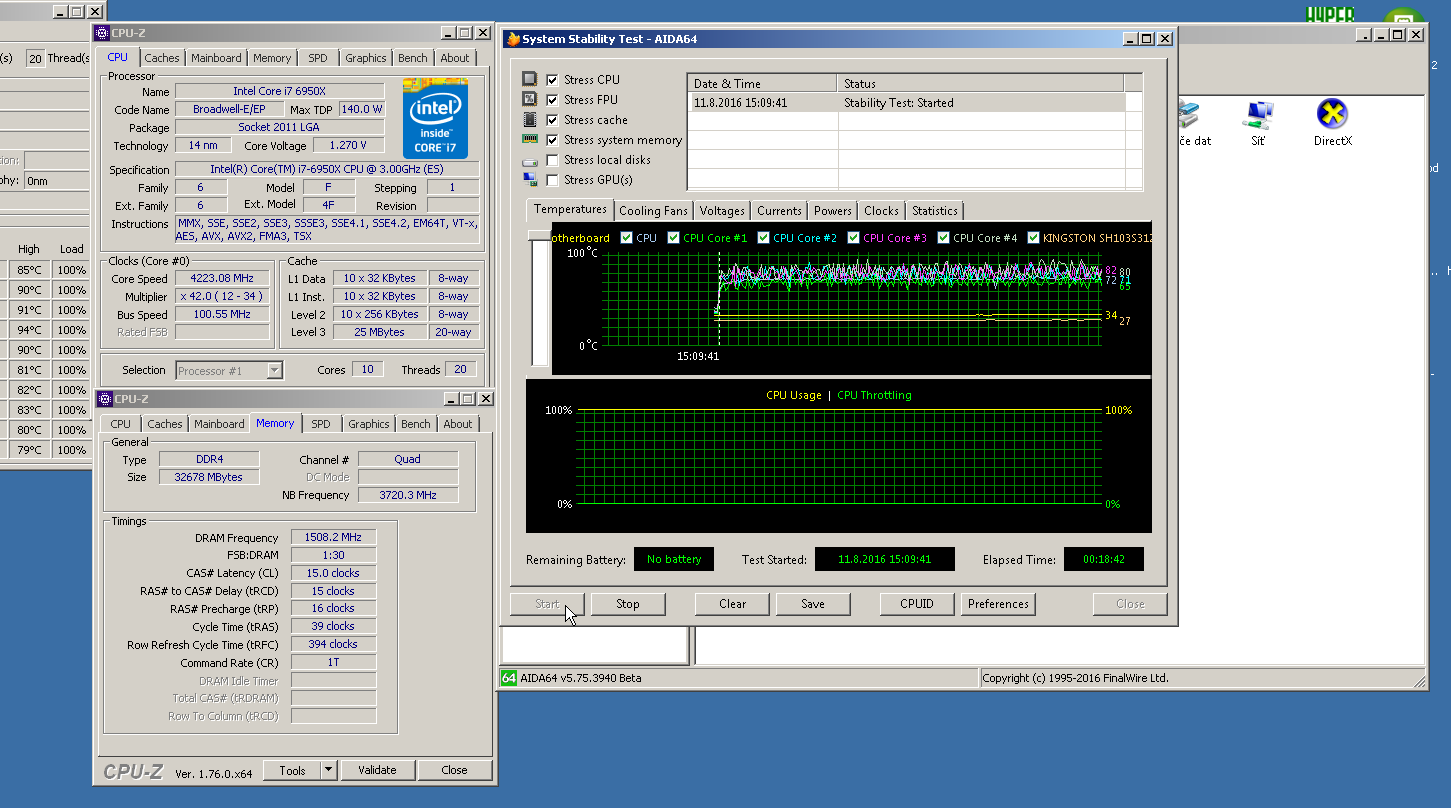The image size is (1451, 808).
Task: Select the 'Stability Test: Started' log row
Action: 906,103
